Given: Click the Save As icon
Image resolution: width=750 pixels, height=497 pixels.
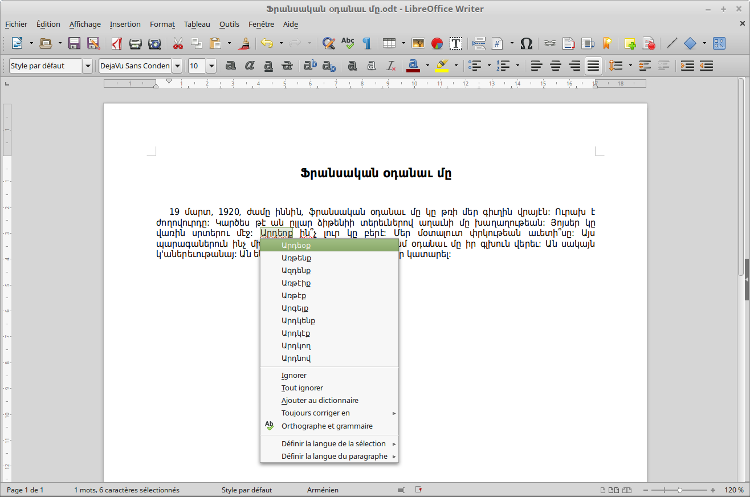Looking at the screenshot, I should point(93,44).
